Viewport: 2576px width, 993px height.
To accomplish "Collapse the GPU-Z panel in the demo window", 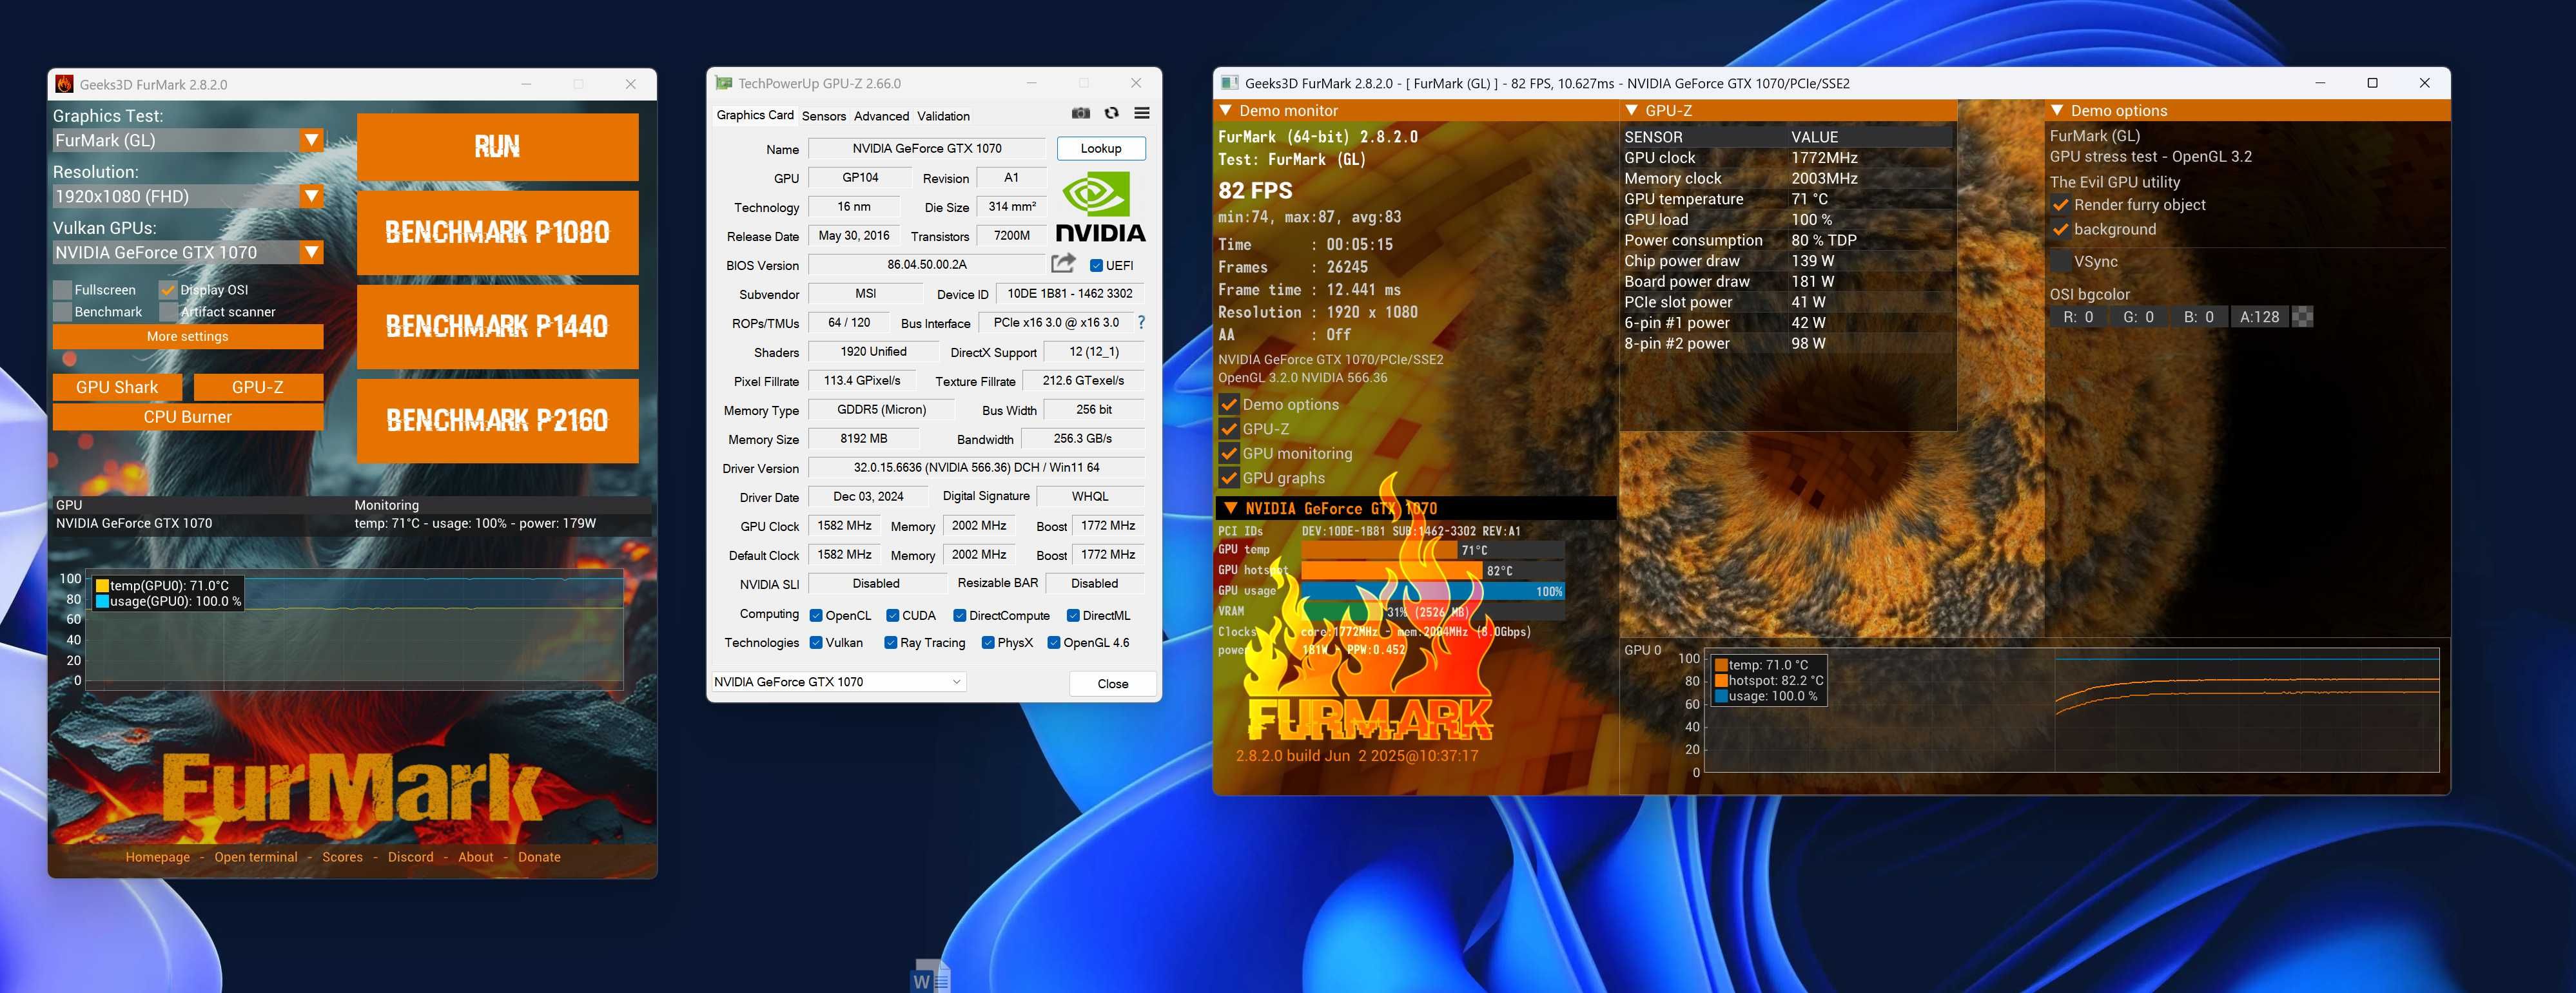I will point(1631,111).
